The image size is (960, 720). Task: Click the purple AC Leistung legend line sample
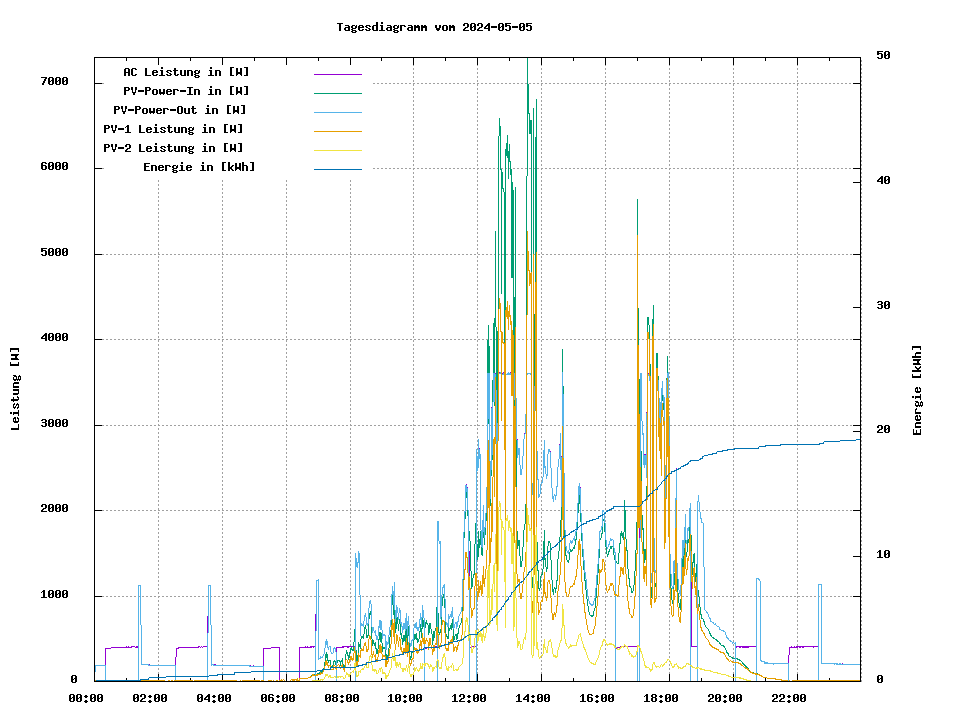[337, 74]
